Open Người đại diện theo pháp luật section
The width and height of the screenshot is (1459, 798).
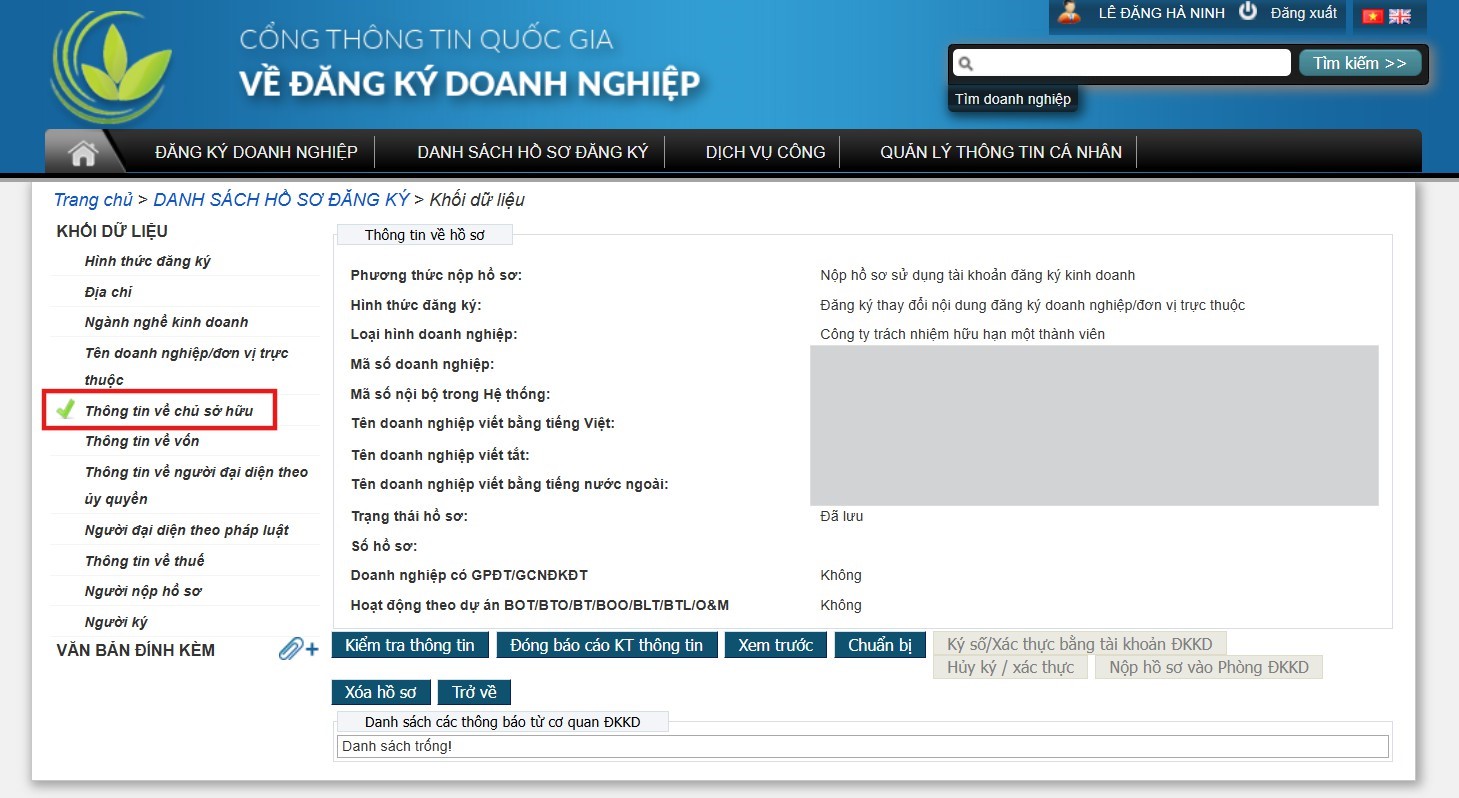[186, 530]
